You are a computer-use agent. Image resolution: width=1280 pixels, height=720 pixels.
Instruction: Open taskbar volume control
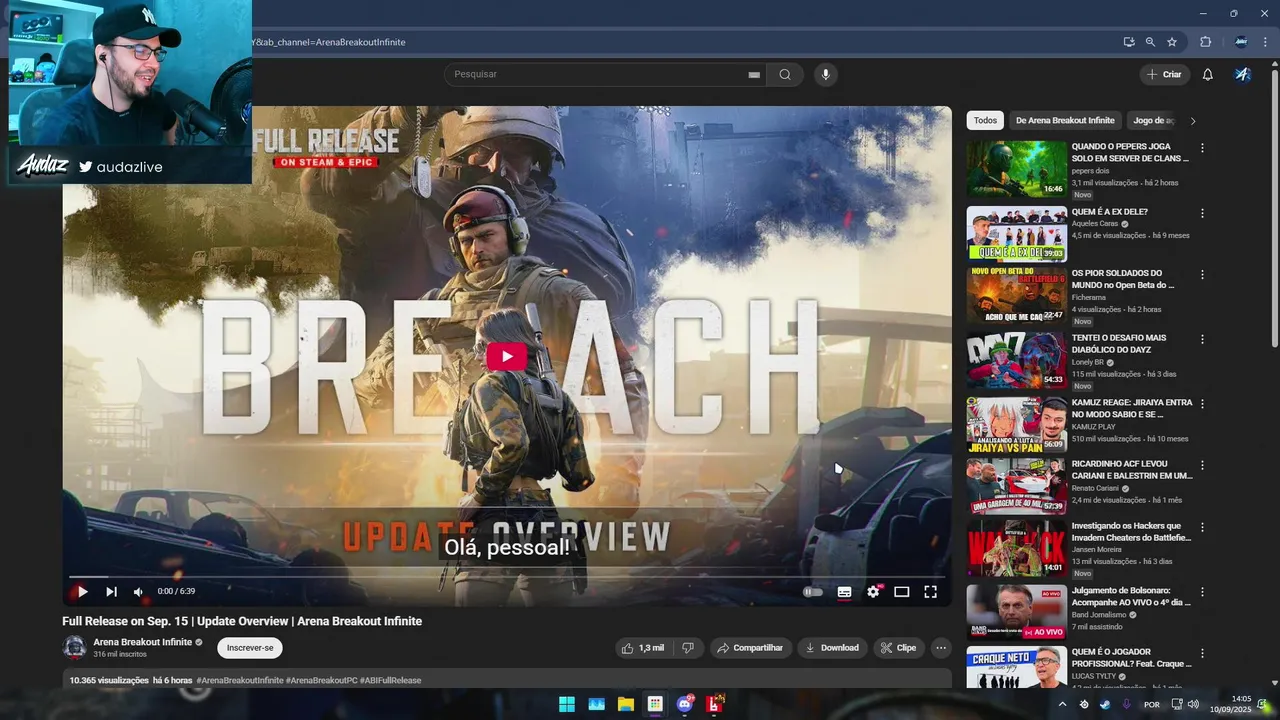tap(1193, 704)
